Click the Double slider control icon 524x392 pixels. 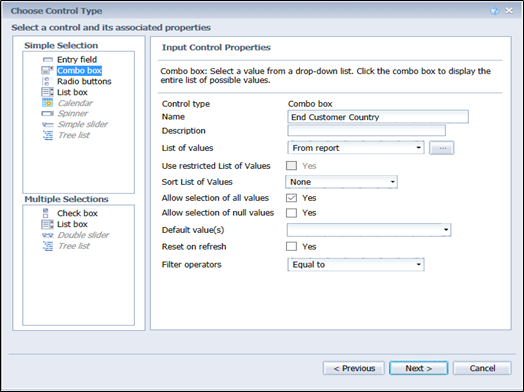click(48, 235)
